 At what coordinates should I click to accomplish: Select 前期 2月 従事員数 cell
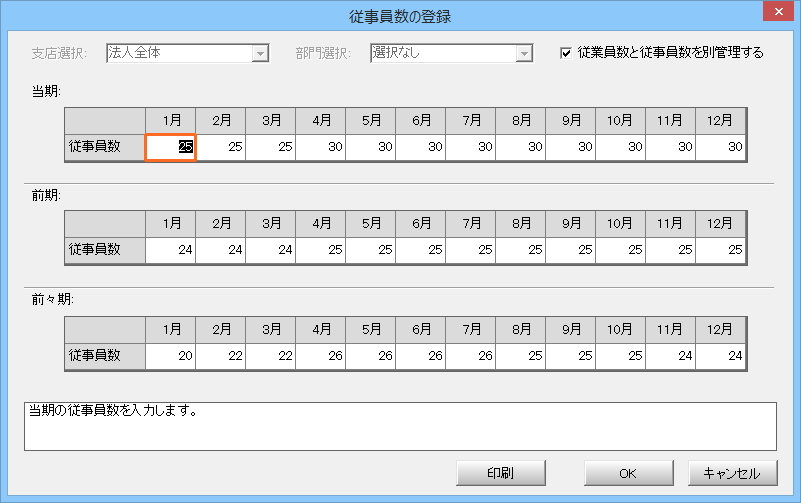point(220,250)
